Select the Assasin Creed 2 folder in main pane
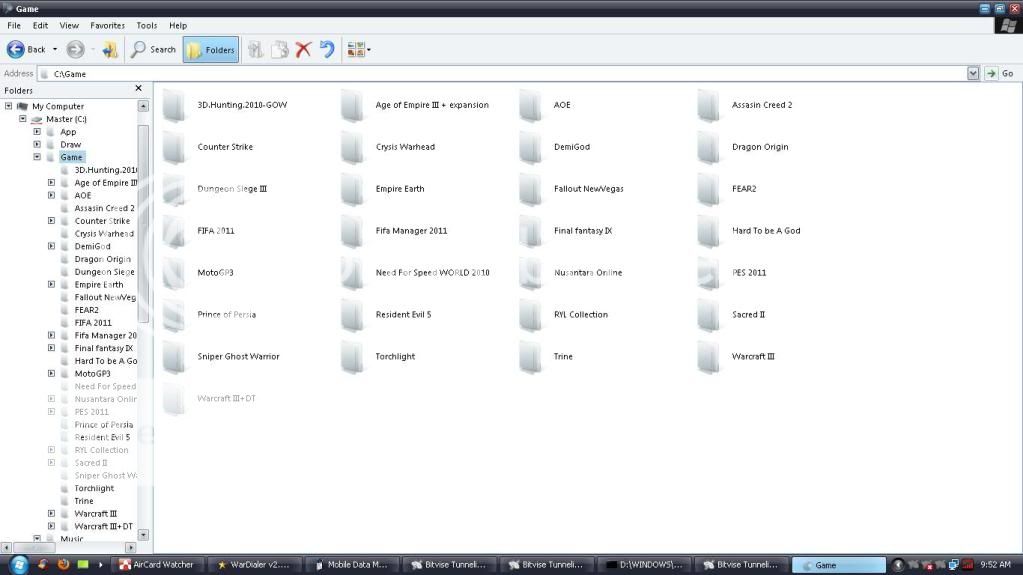The width and height of the screenshot is (1023, 575). point(745,105)
